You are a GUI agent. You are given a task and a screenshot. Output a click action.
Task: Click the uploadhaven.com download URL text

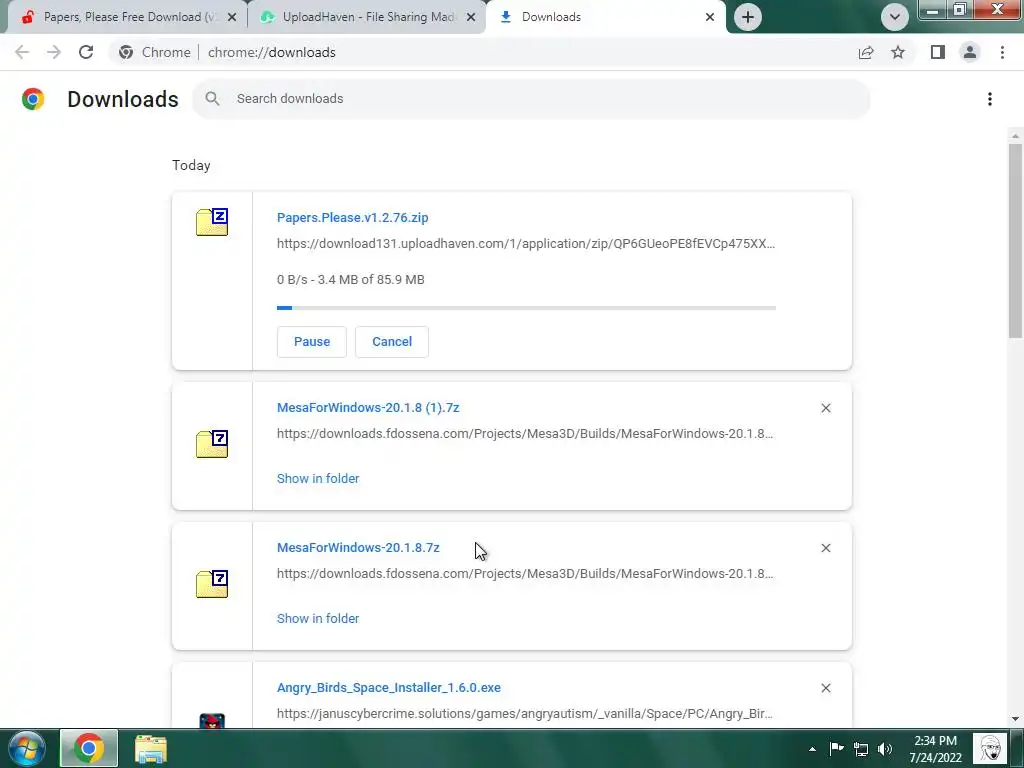tap(526, 244)
